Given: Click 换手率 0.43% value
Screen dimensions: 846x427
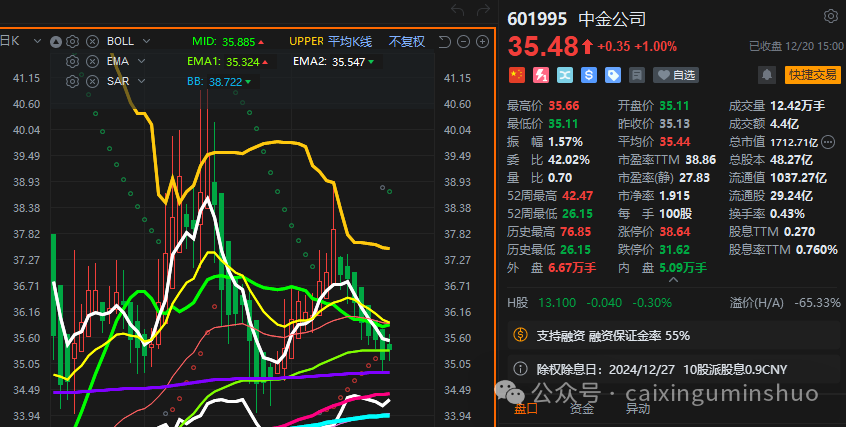Looking at the screenshot, I should tap(787, 214).
